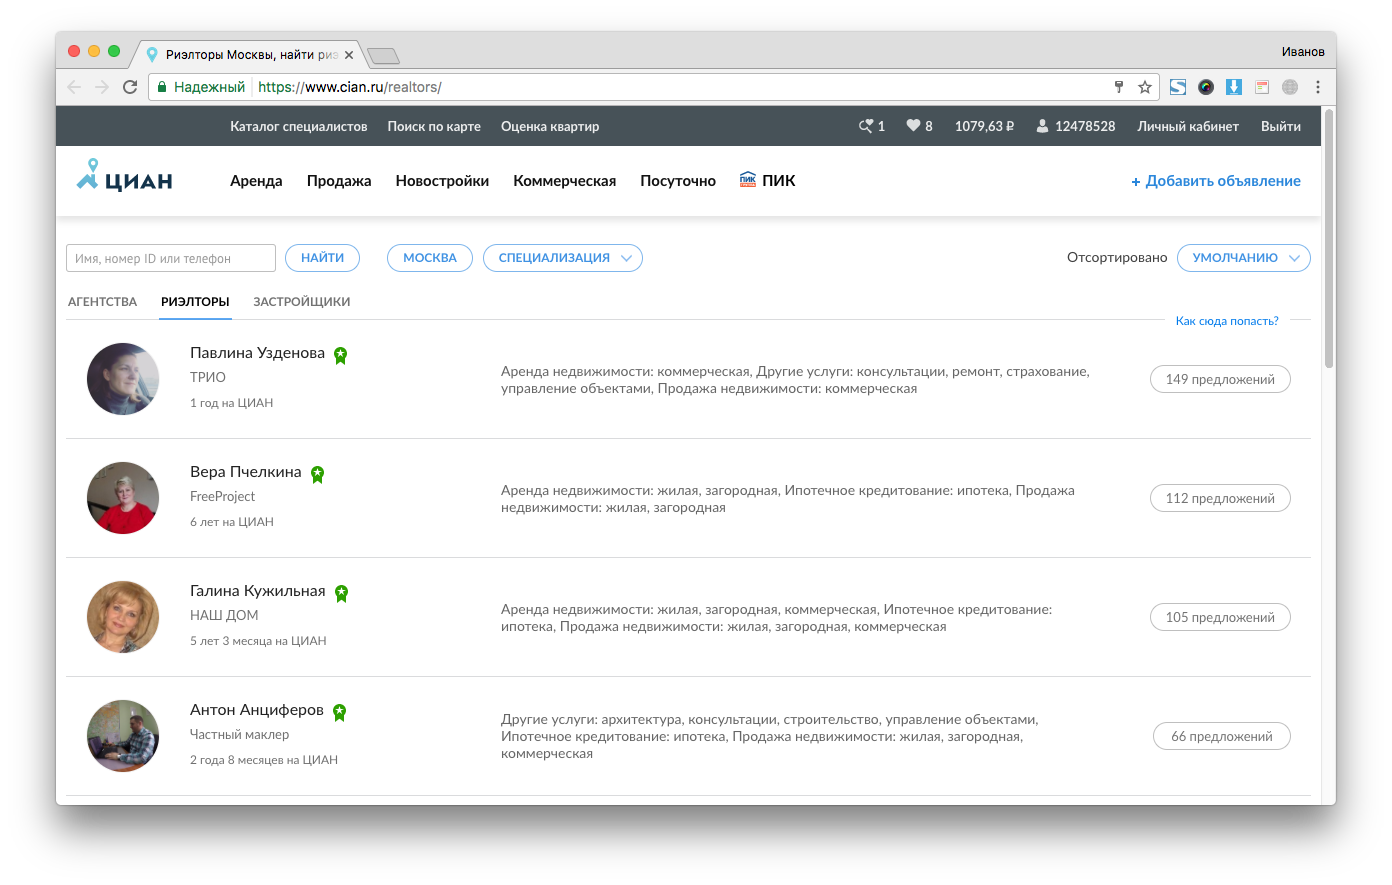Select the РИЭЛТОРЫ tab
The height and width of the screenshot is (885, 1392).
(x=195, y=301)
